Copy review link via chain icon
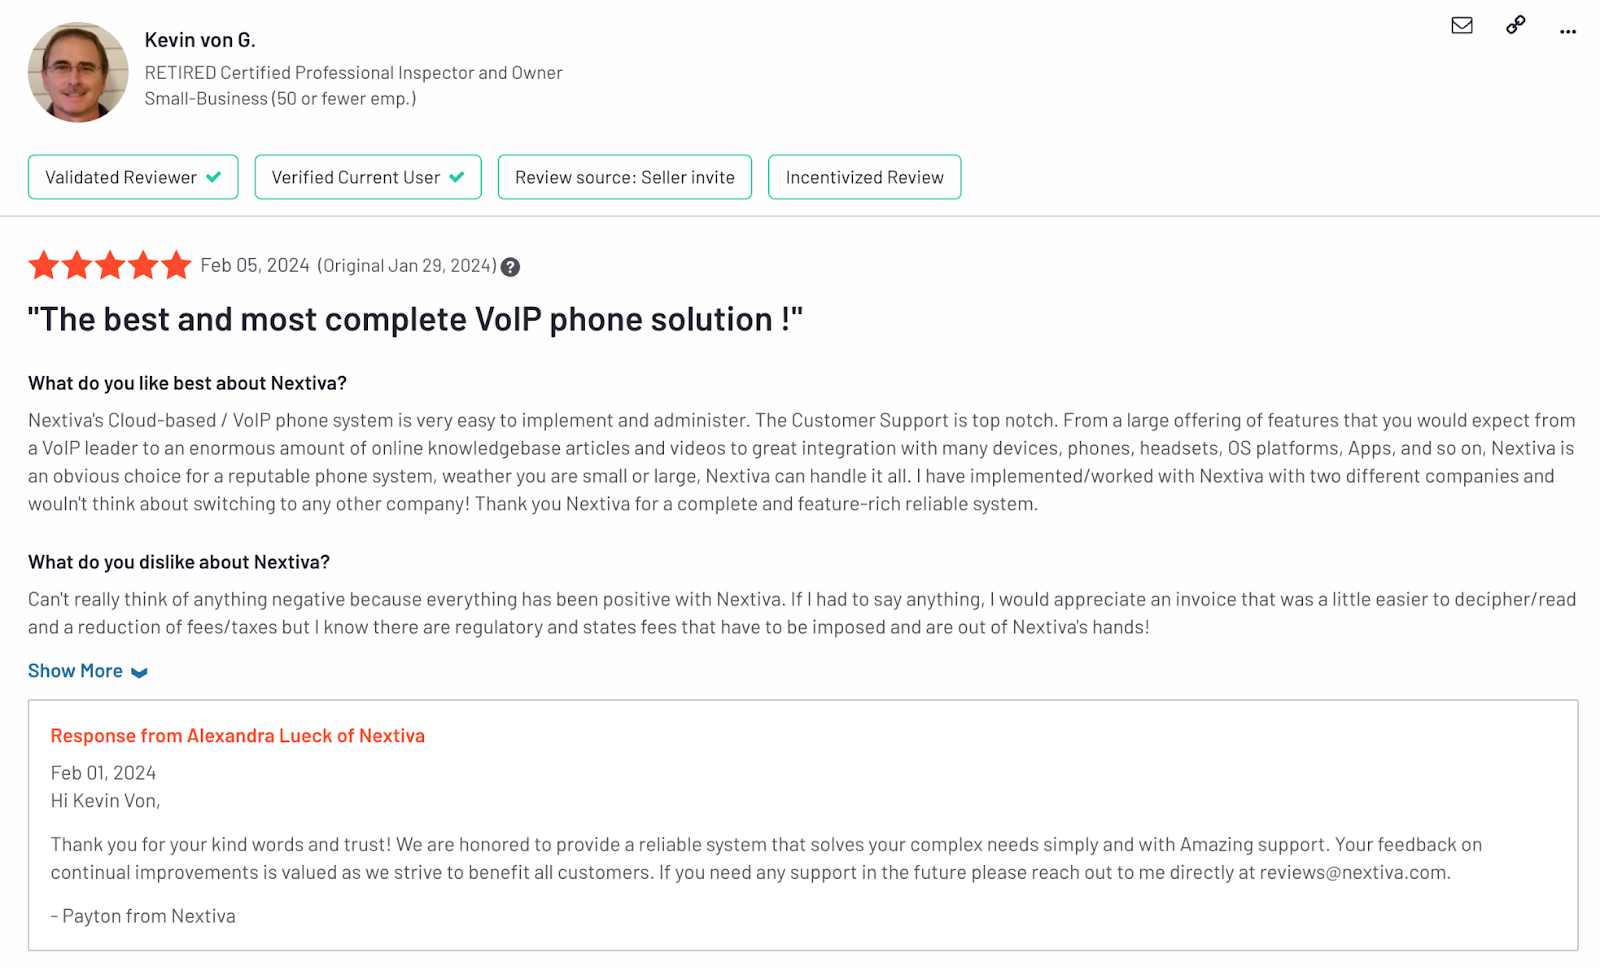Viewport: 1600px width, 968px height. coord(1516,25)
